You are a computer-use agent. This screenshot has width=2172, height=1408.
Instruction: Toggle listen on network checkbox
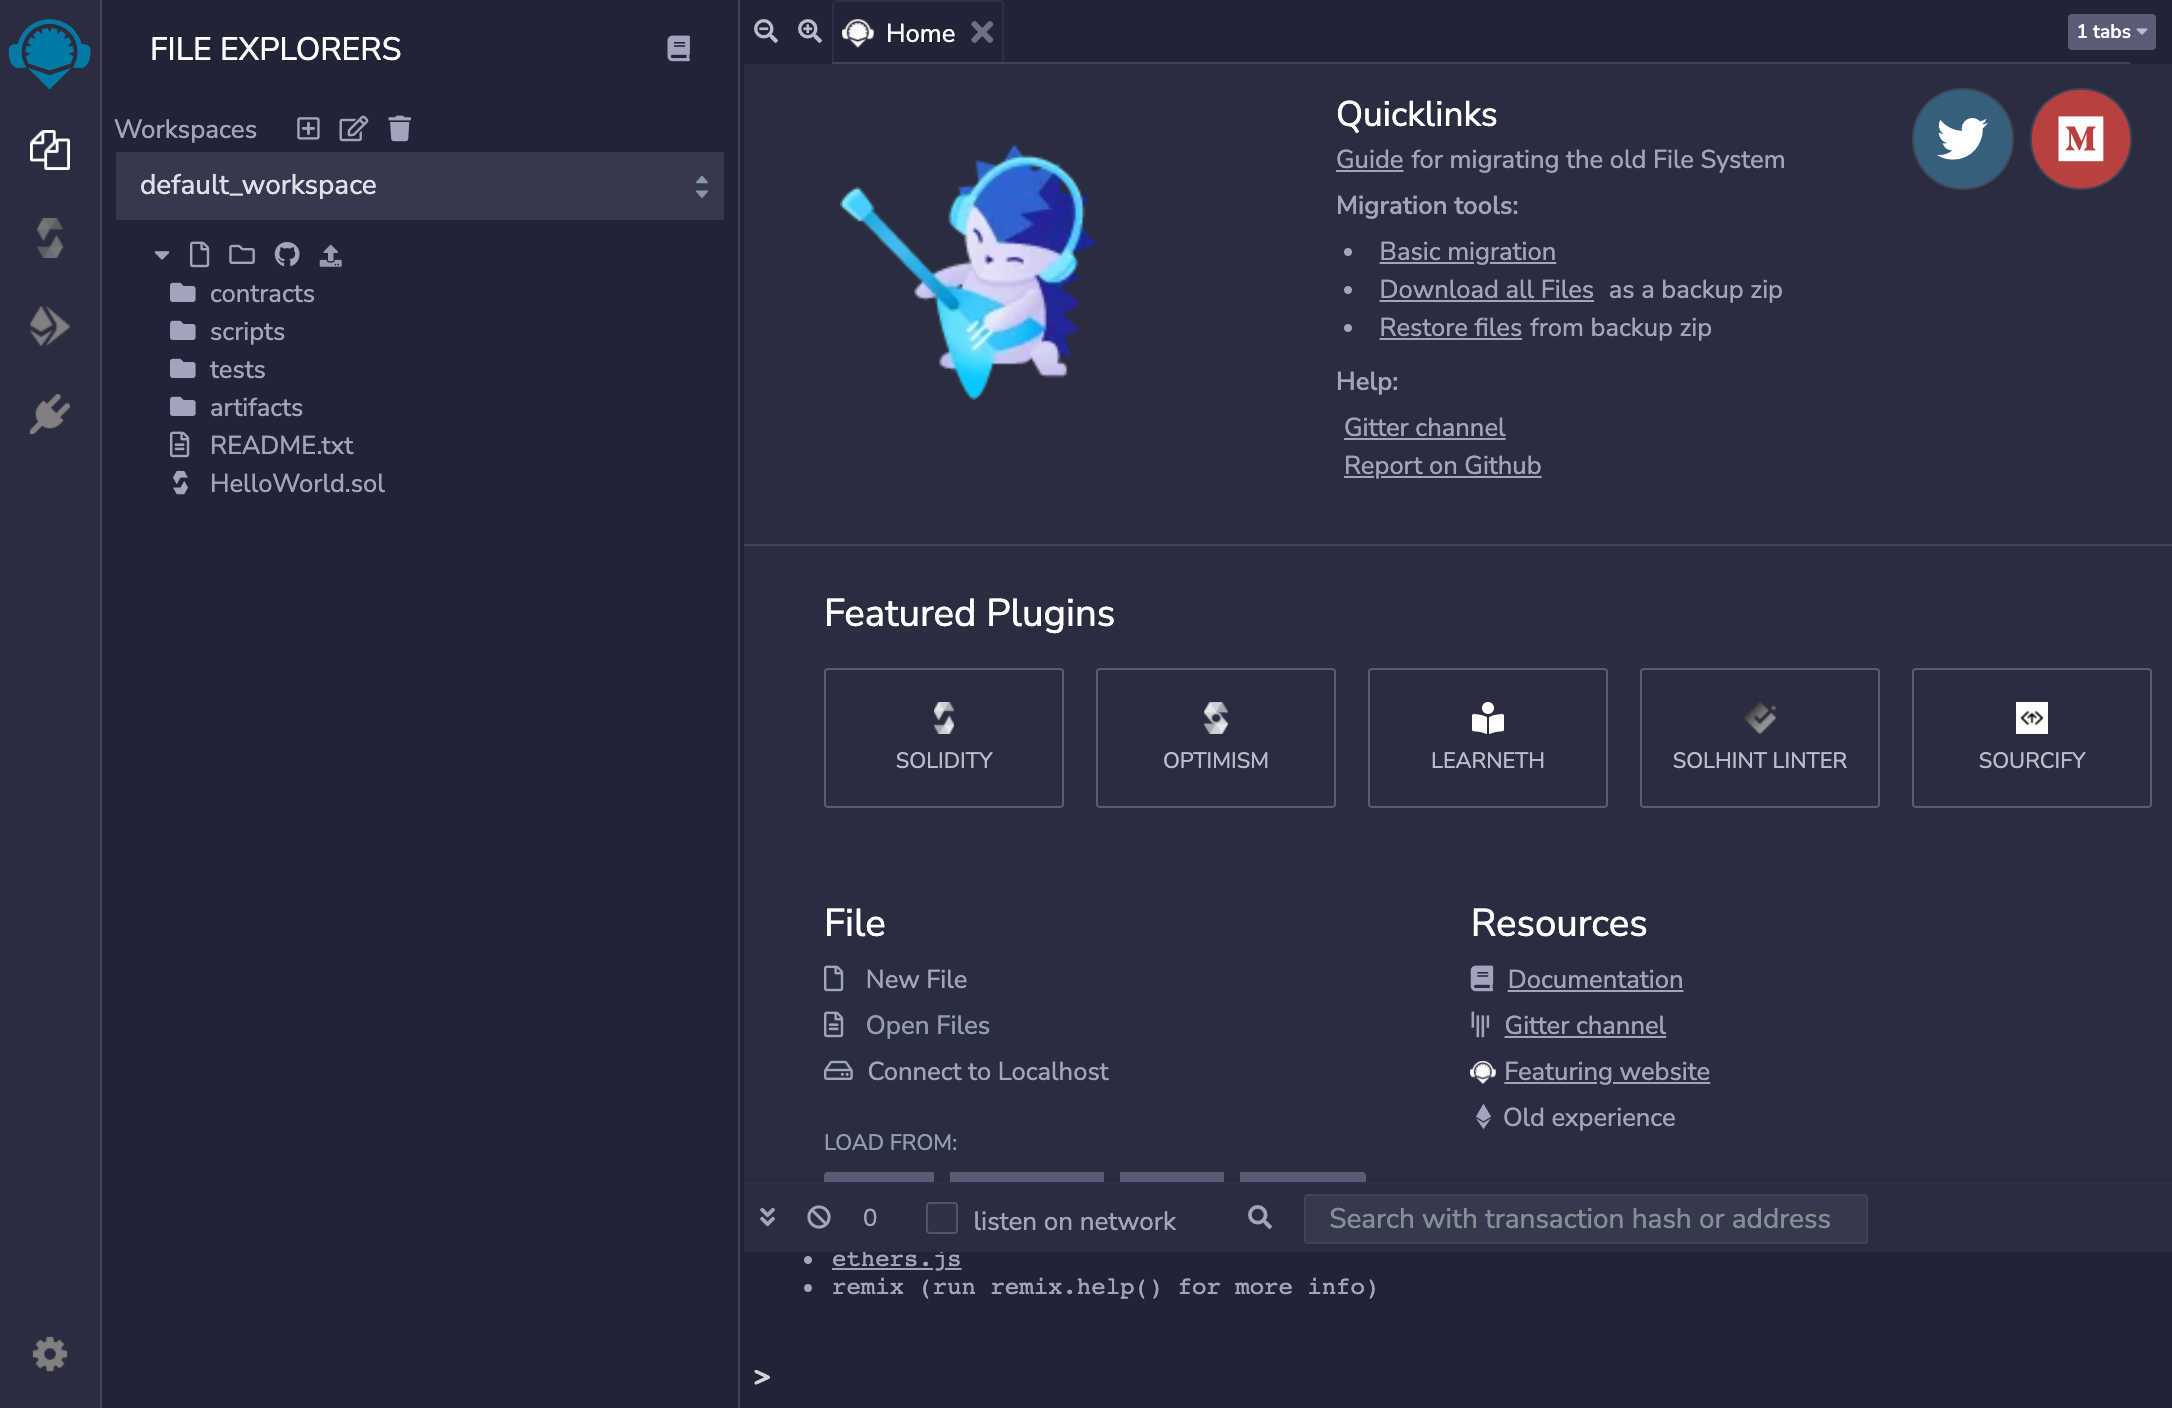tap(941, 1218)
